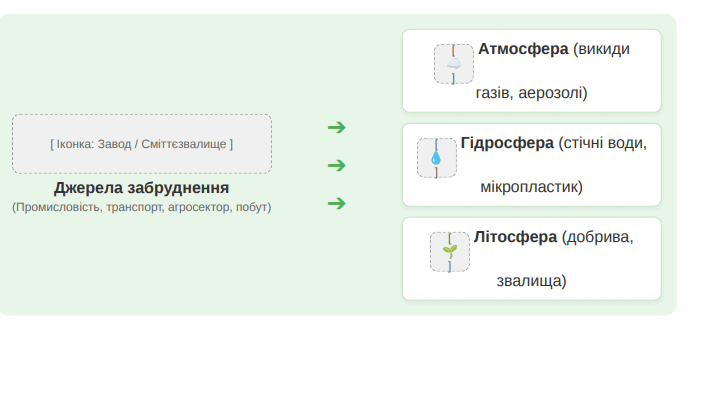Click the text (стічні води,
The image size is (704, 415).
(603, 143)
